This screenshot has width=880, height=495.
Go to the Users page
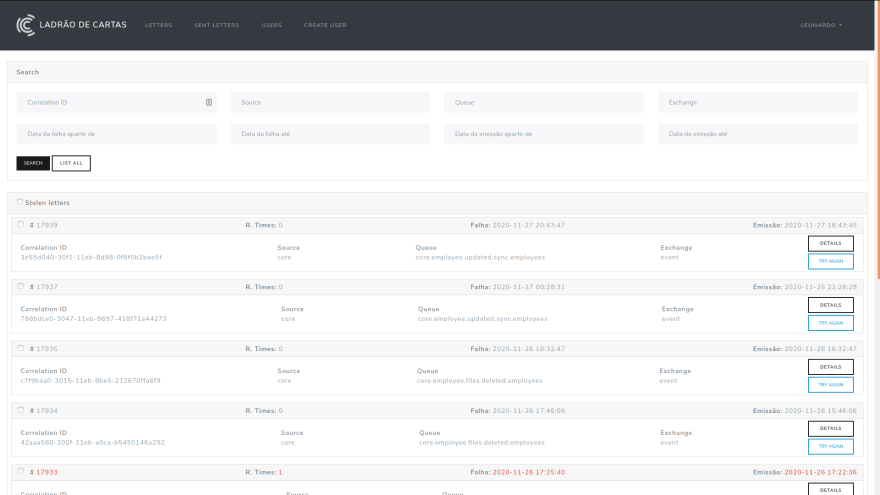pyautogui.click(x=272, y=25)
